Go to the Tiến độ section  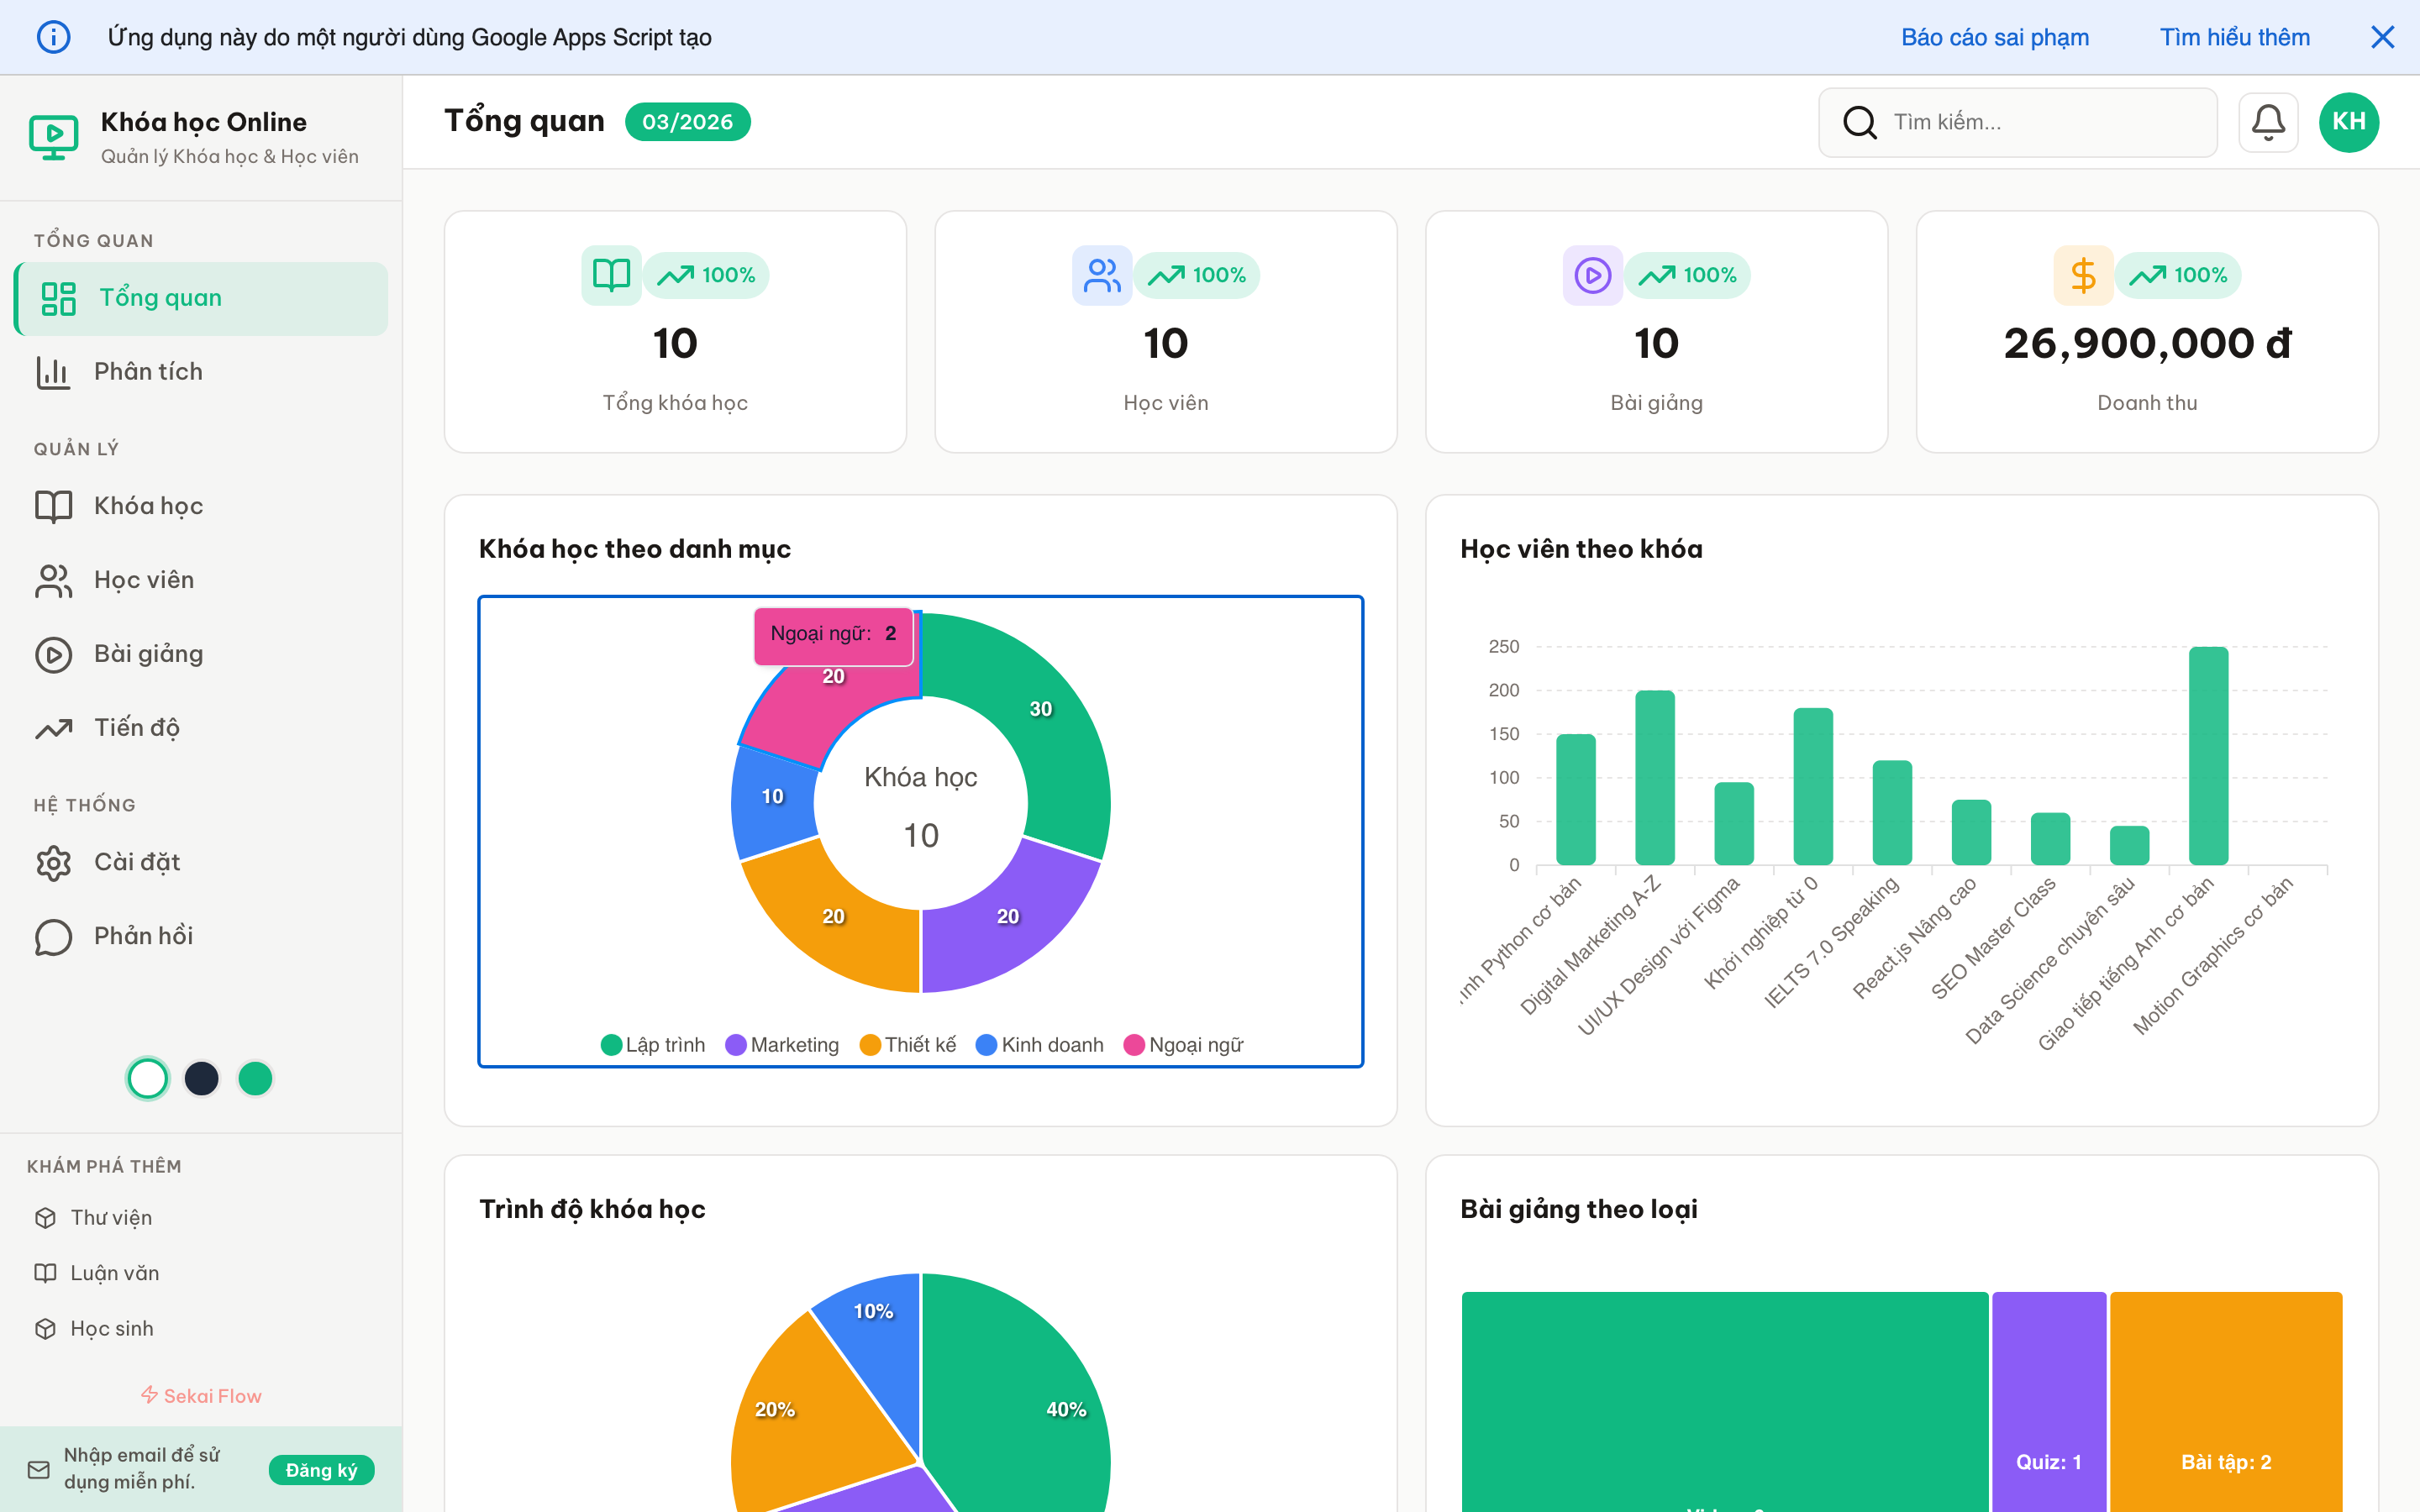point(136,728)
